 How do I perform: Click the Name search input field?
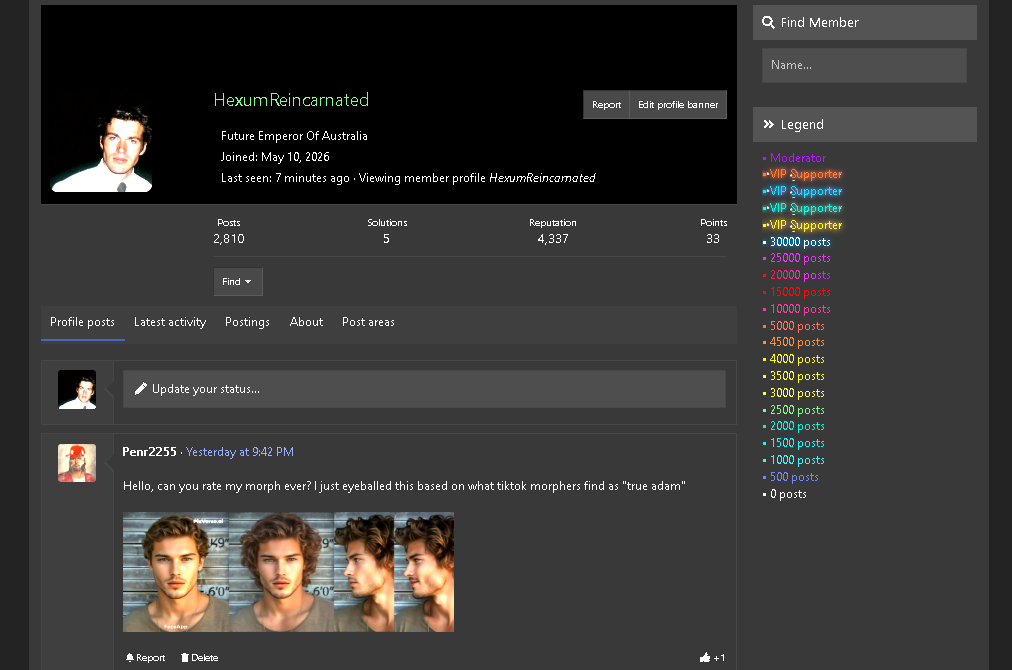coord(864,65)
